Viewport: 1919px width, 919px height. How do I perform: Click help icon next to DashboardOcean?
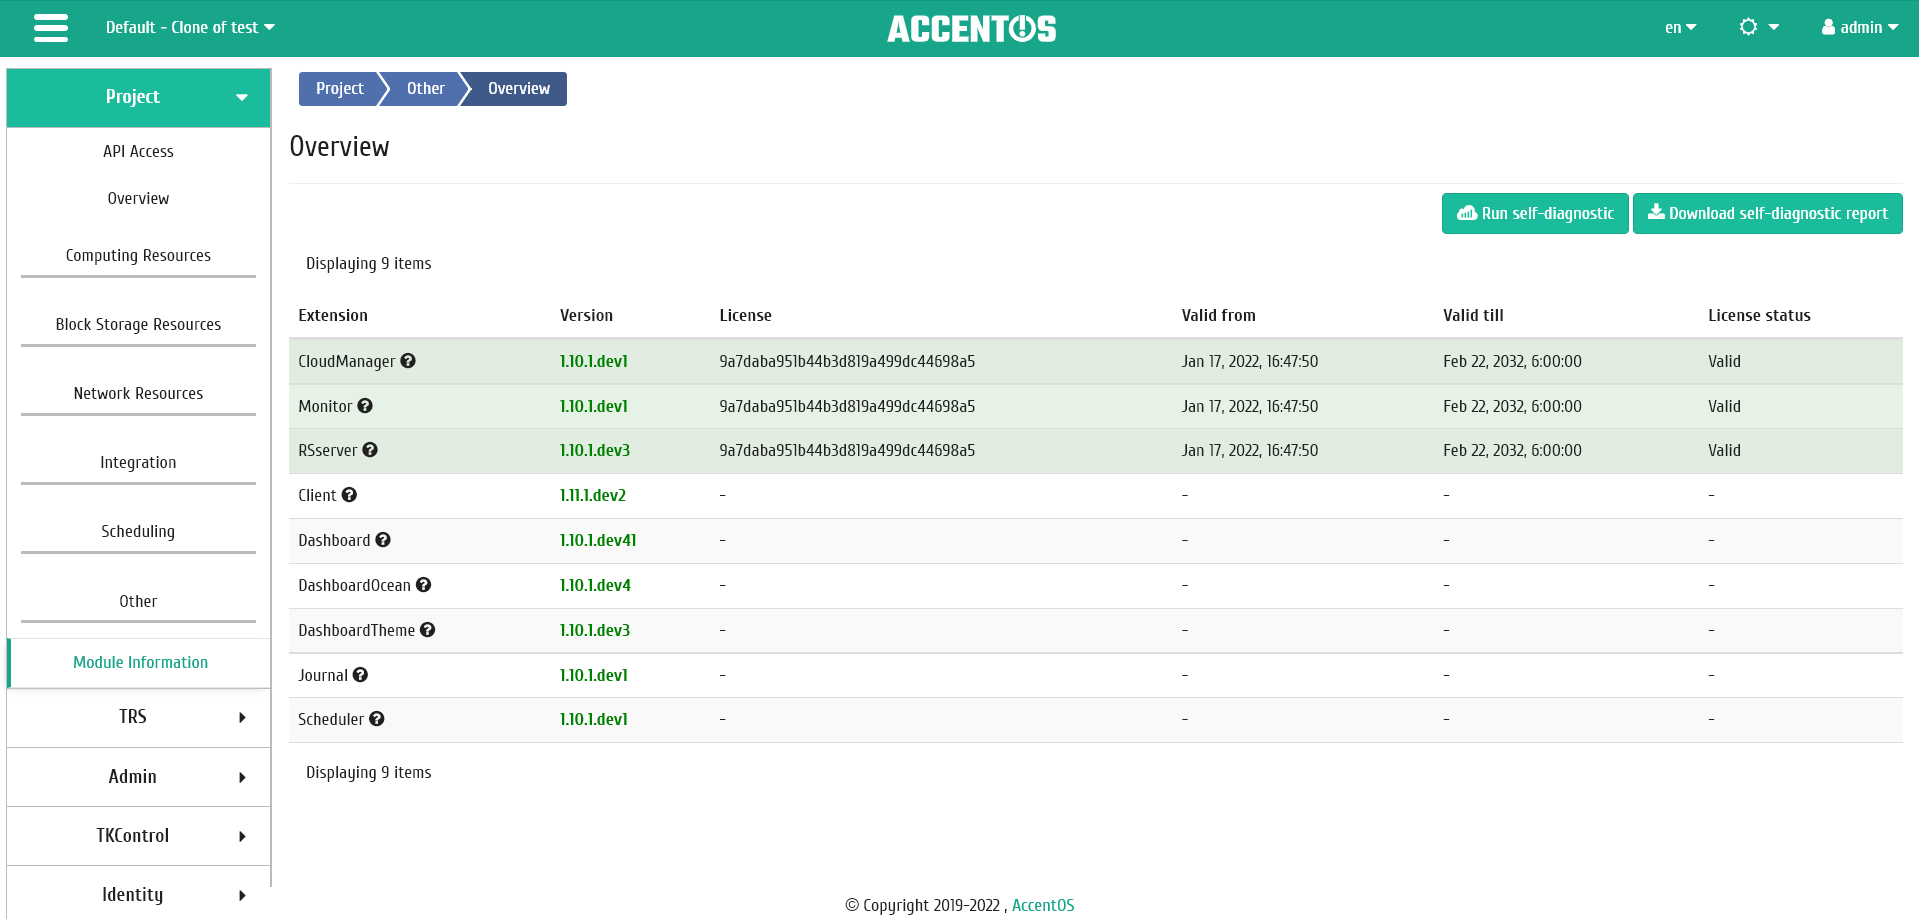(424, 585)
